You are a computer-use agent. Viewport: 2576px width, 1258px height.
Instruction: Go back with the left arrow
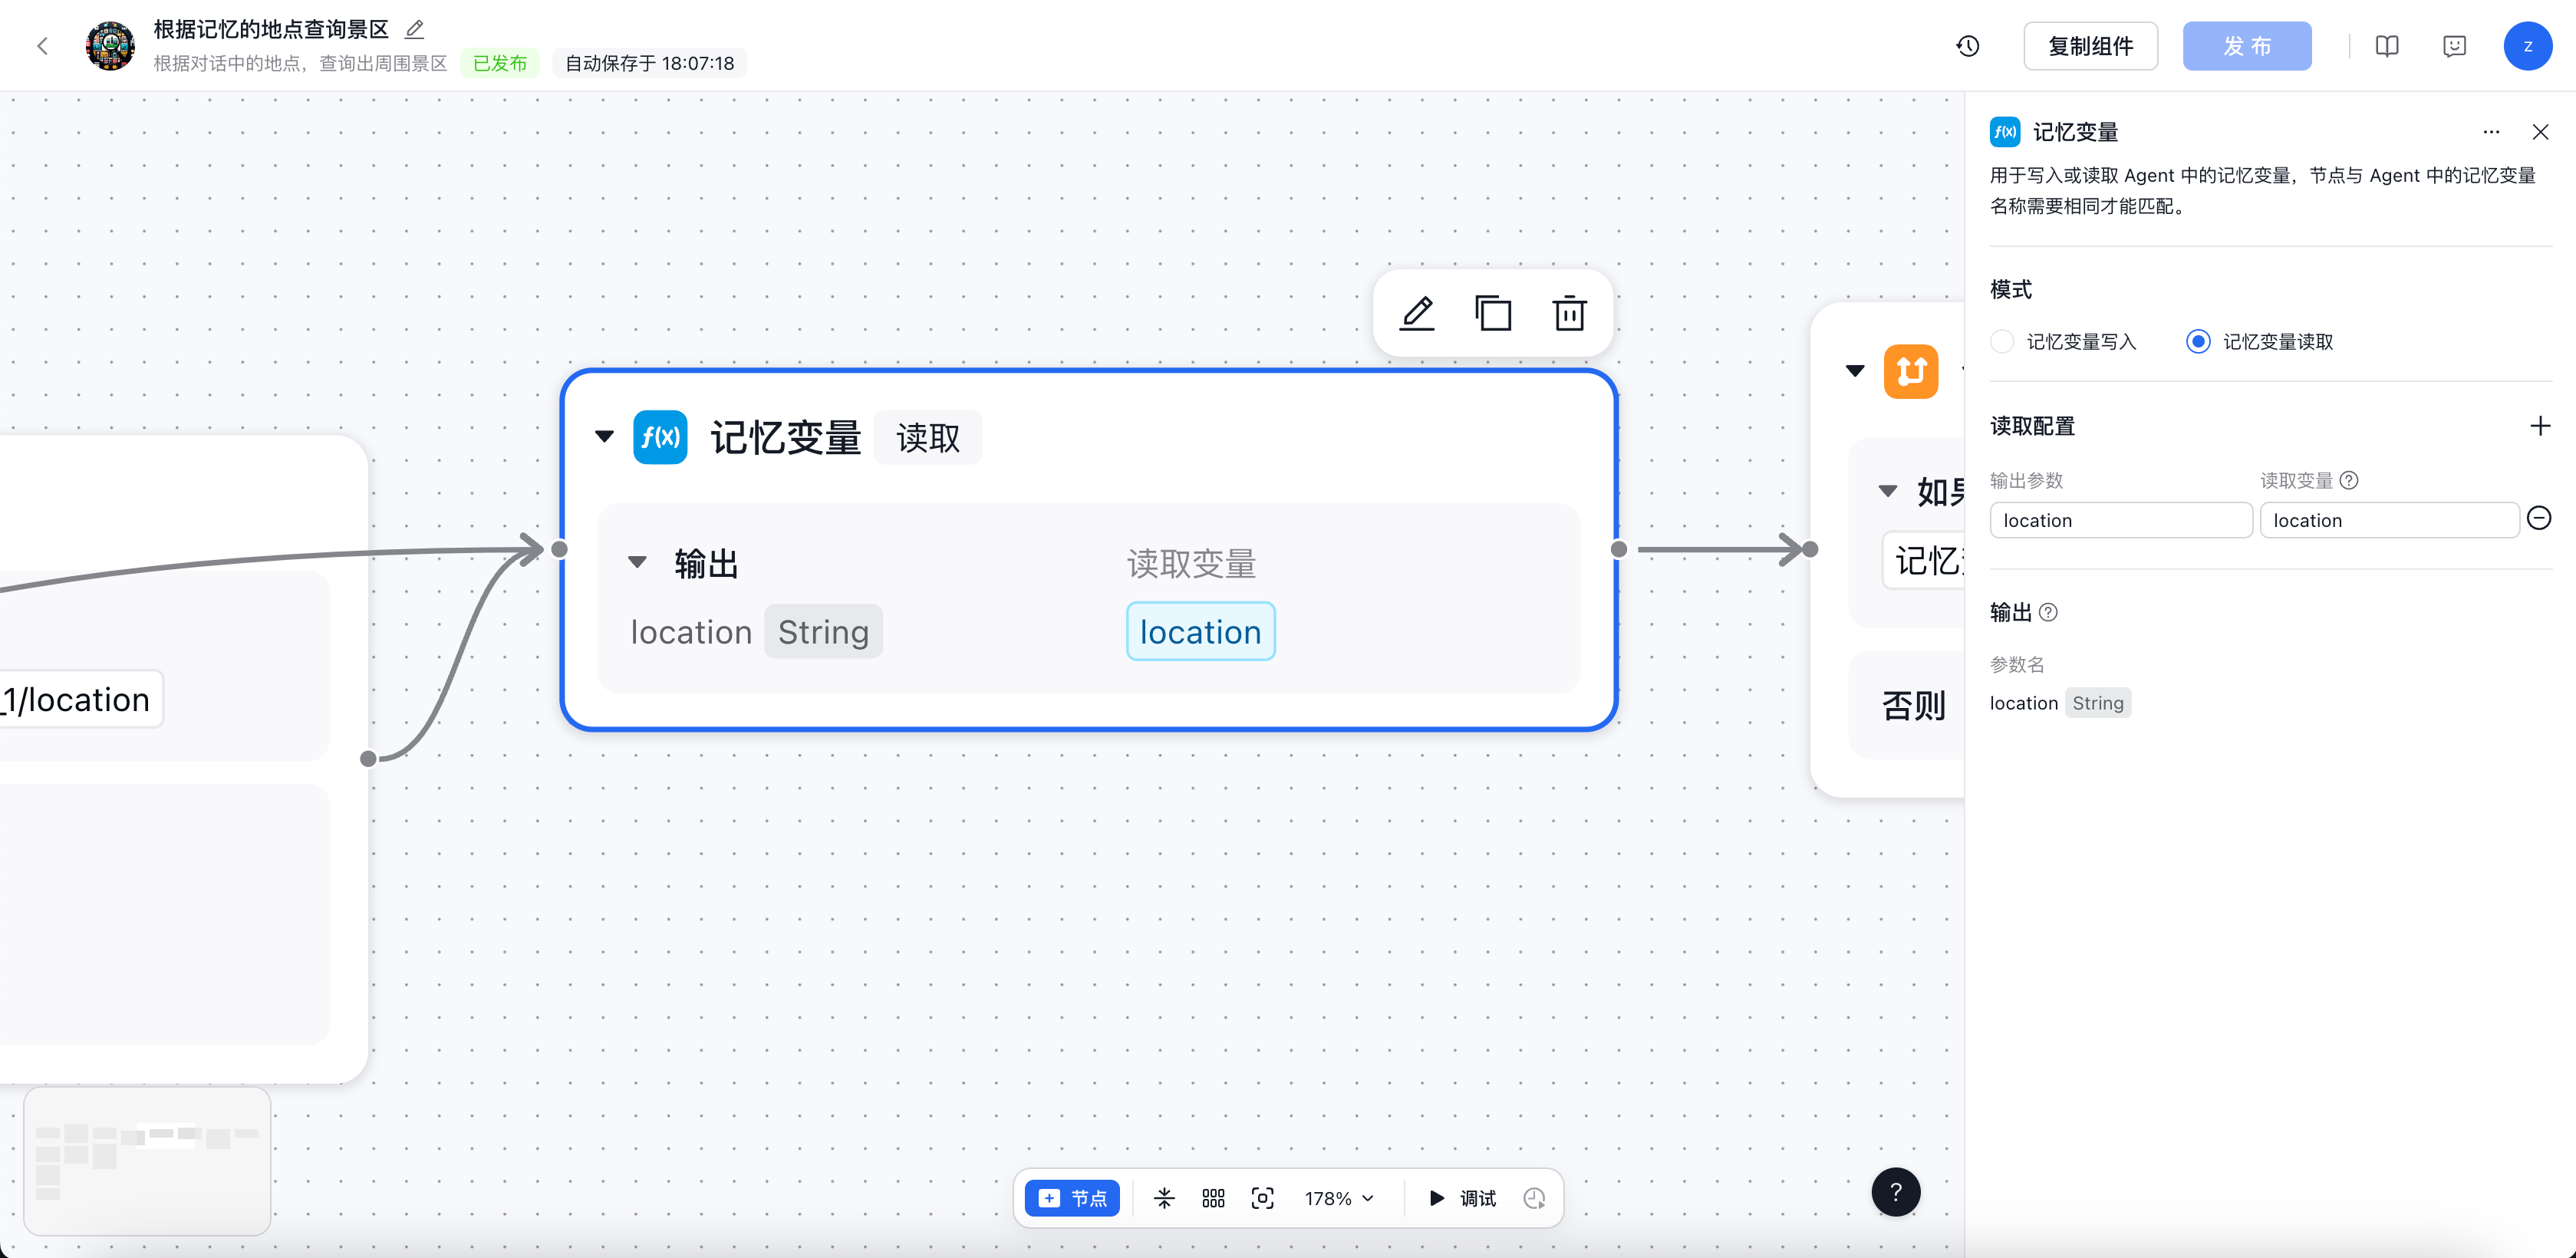coord(42,46)
